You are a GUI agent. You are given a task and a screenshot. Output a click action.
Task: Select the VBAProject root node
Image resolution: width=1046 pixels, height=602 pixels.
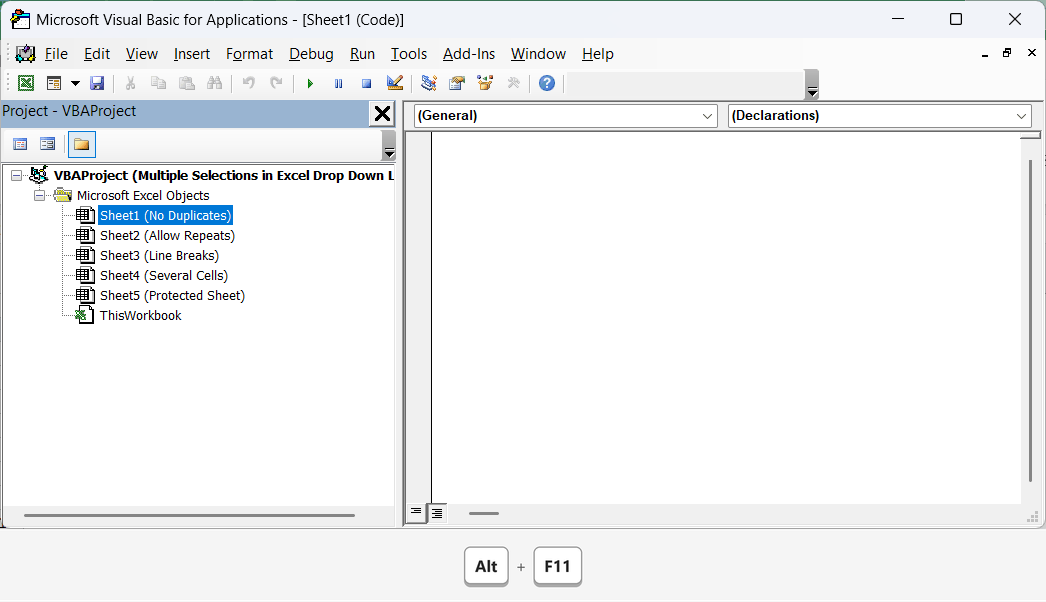coord(223,176)
